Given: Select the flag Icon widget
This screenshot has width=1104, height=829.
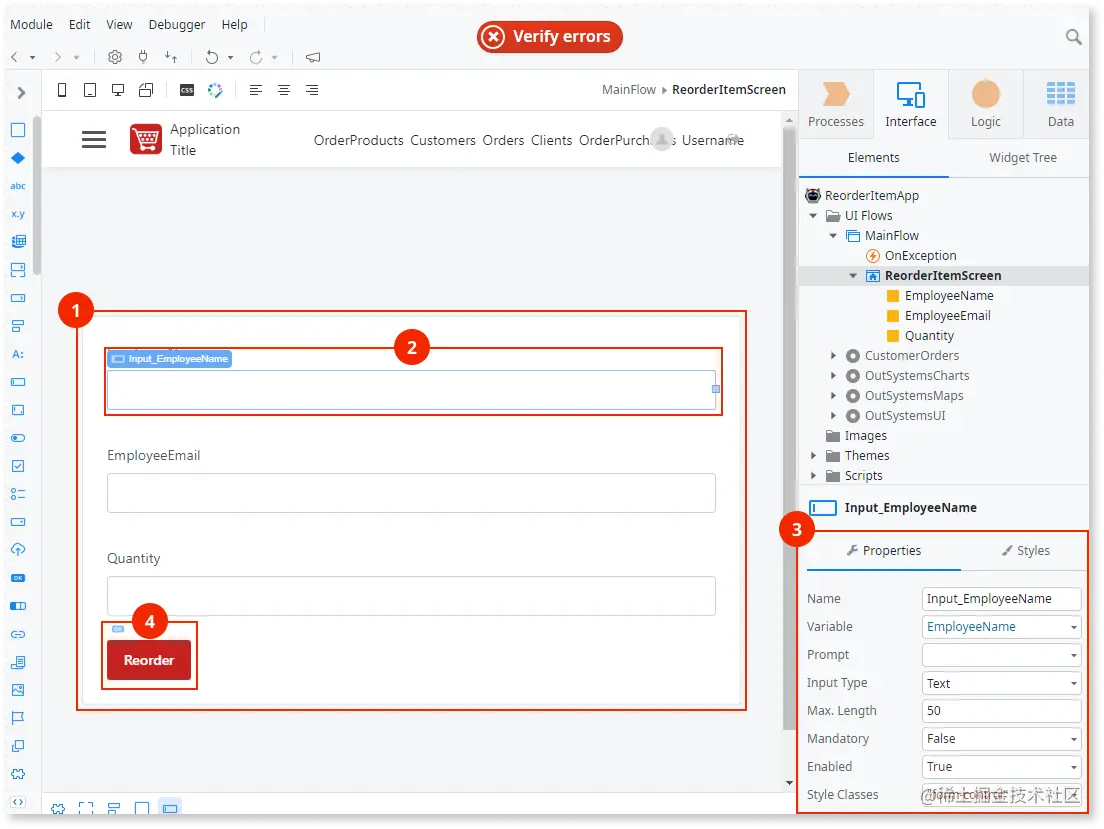Looking at the screenshot, I should coord(18,718).
